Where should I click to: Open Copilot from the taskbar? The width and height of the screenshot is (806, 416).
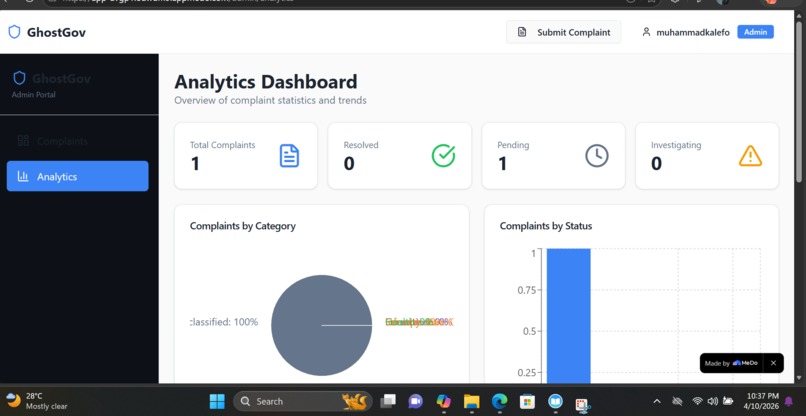pyautogui.click(x=443, y=401)
